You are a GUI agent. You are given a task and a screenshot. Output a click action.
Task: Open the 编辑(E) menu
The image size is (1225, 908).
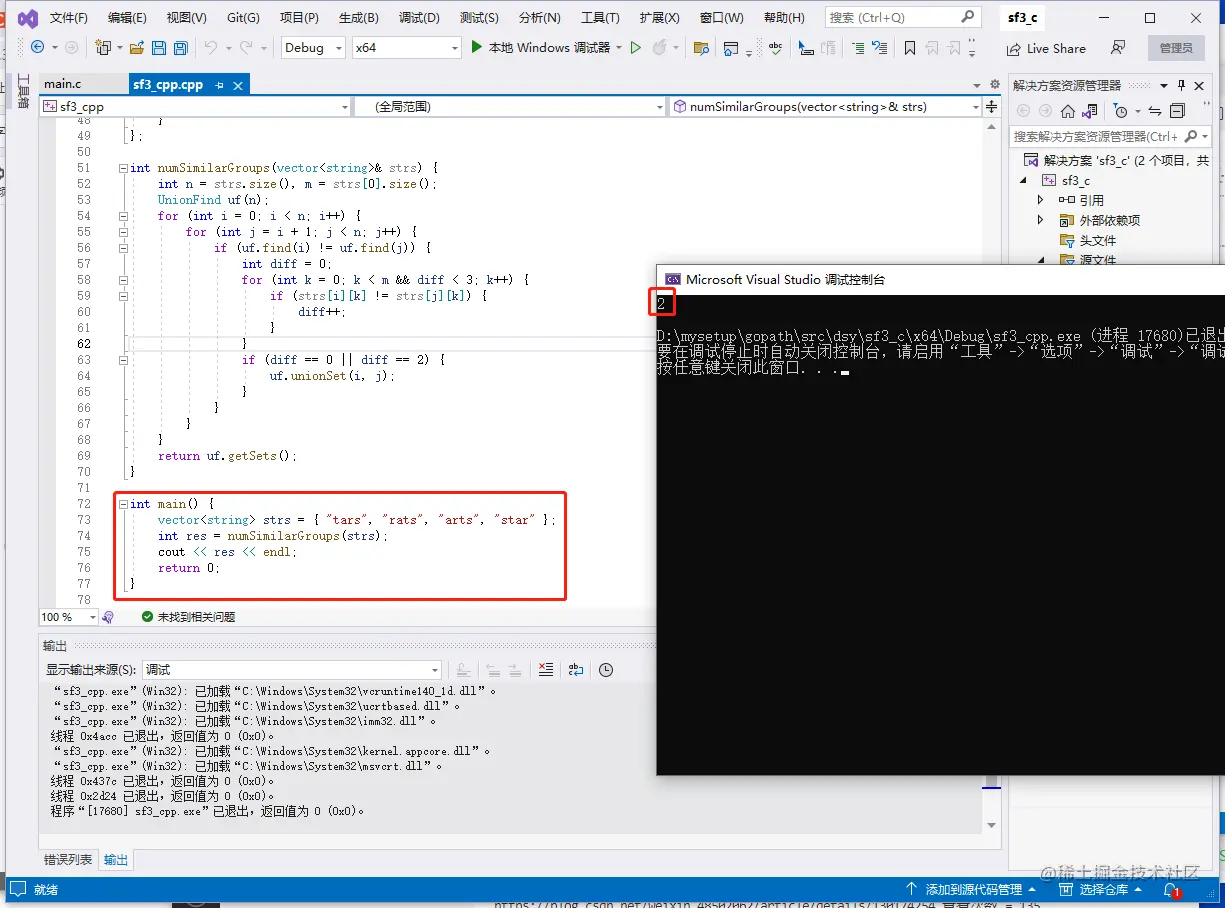click(x=127, y=18)
